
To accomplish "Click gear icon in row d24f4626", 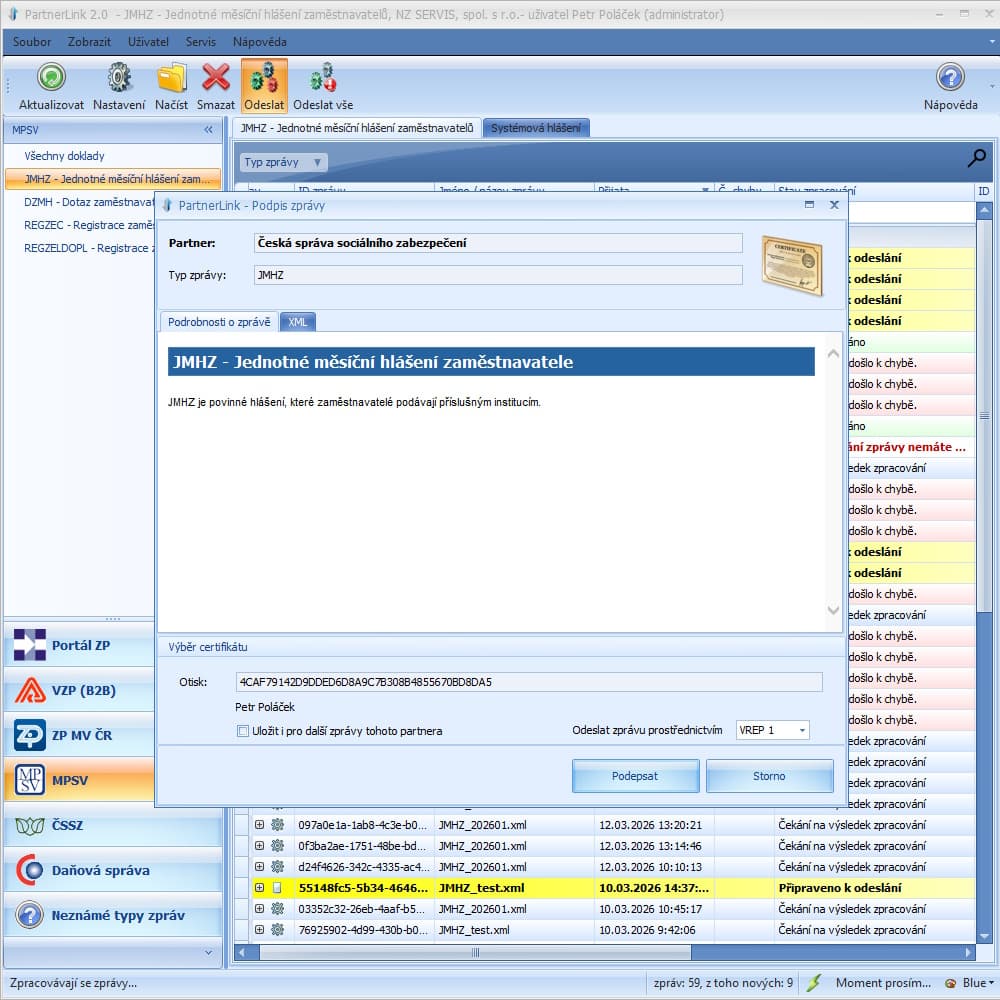I will (277, 867).
